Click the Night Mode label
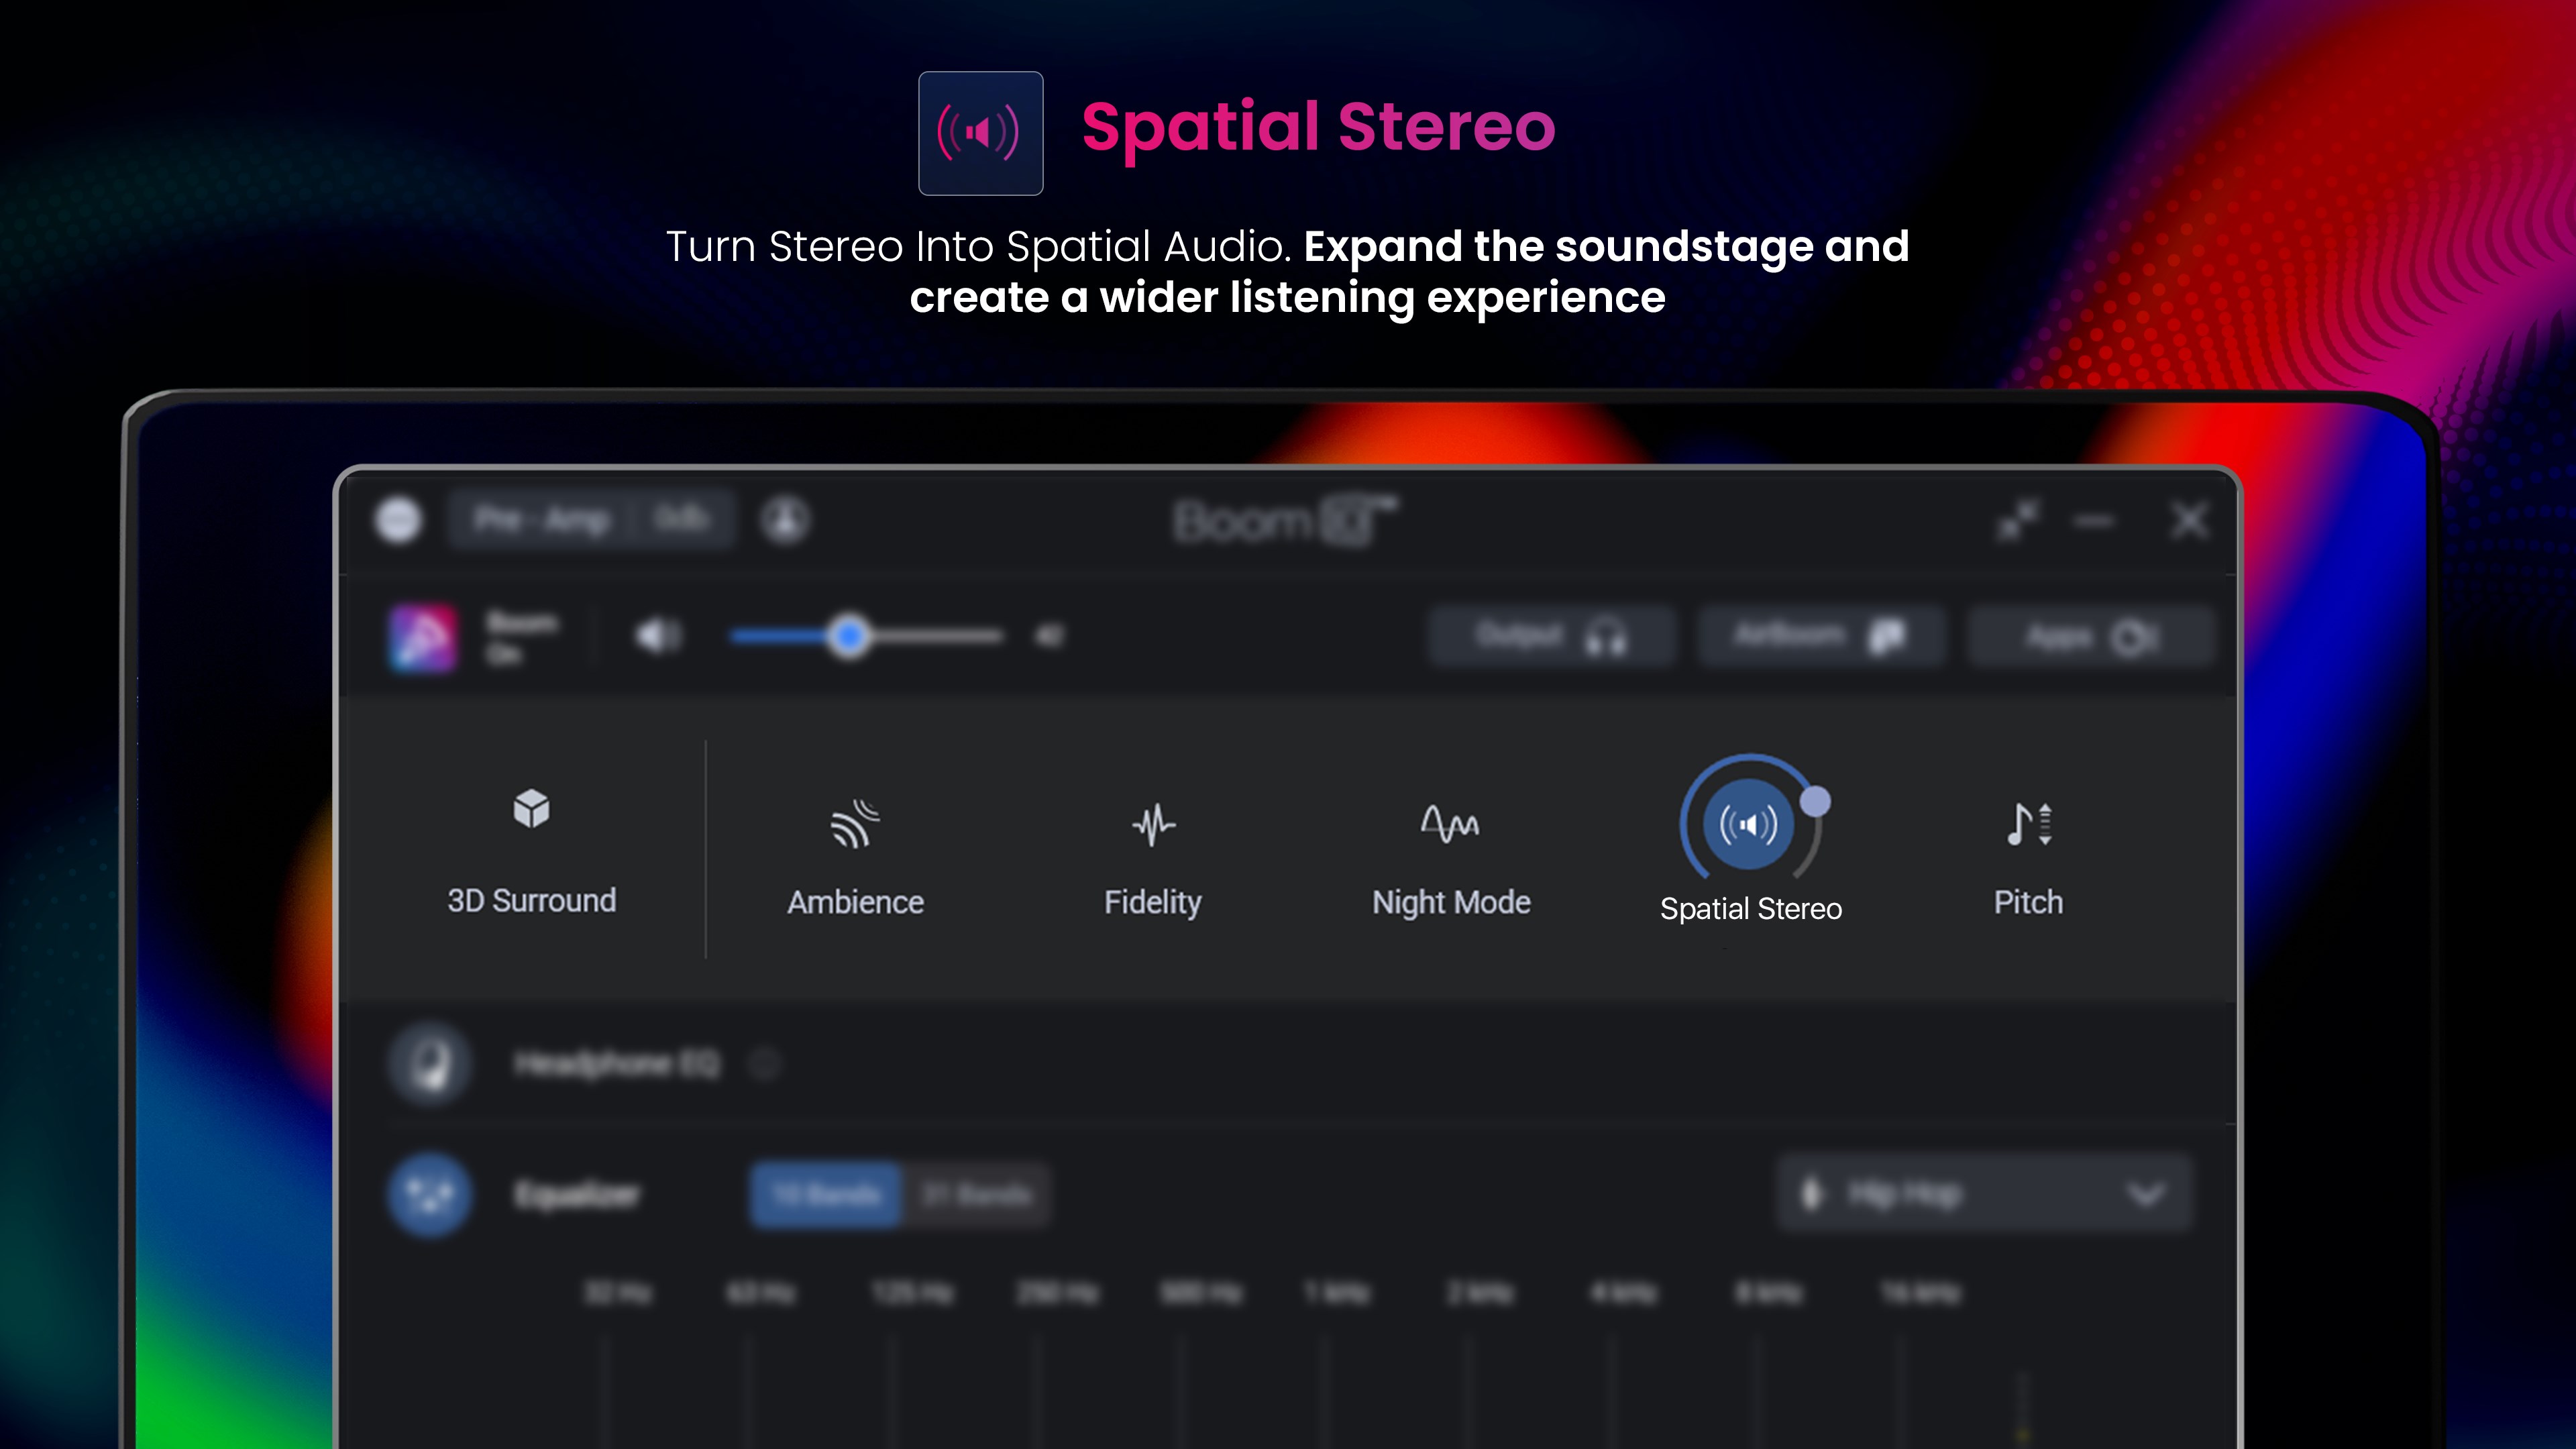This screenshot has width=2576, height=1449. pyautogui.click(x=1451, y=902)
